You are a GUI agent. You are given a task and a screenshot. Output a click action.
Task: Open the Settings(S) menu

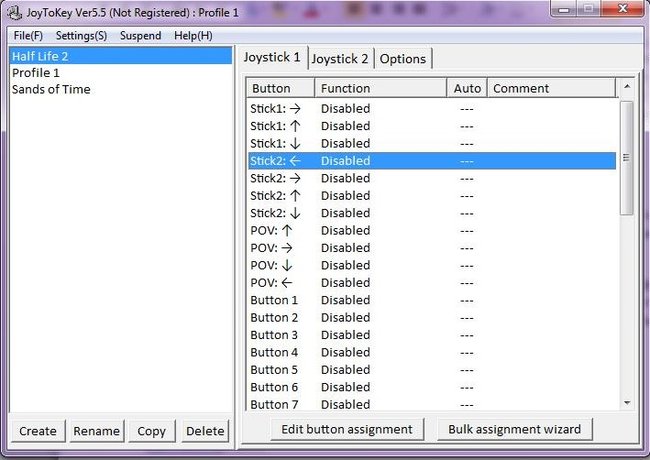81,36
